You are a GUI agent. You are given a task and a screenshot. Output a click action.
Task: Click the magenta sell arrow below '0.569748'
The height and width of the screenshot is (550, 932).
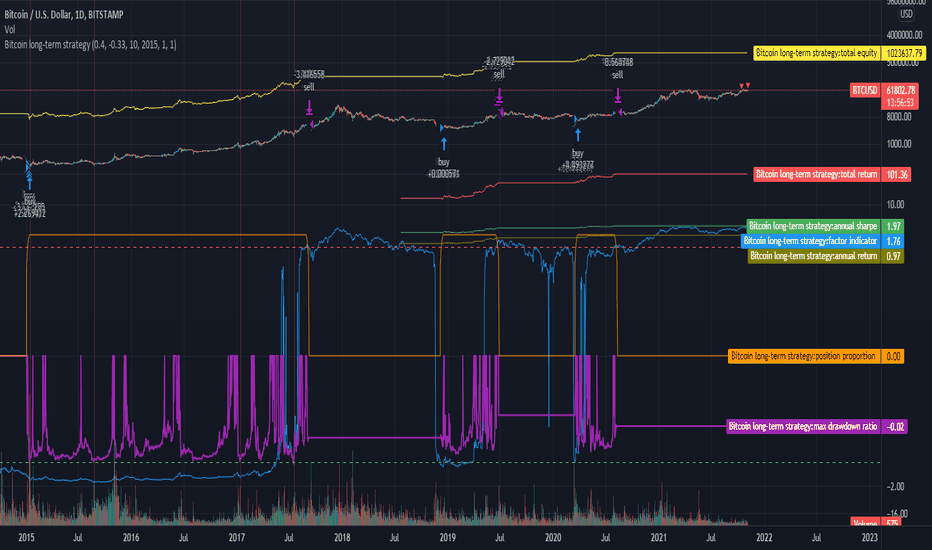(618, 95)
